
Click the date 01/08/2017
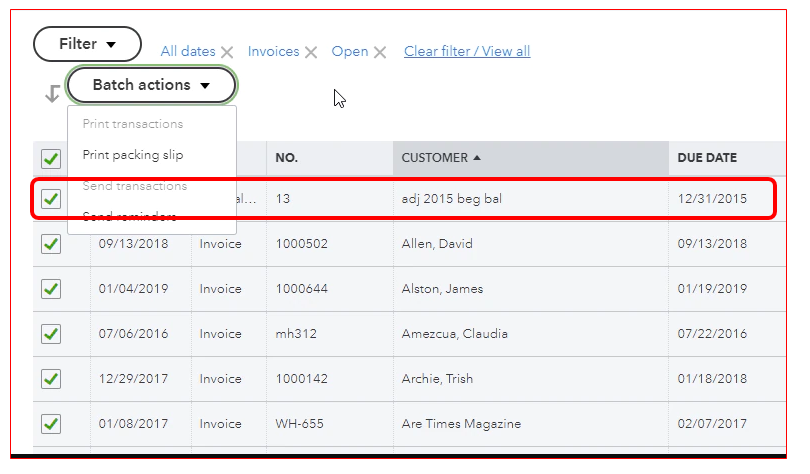click(133, 424)
